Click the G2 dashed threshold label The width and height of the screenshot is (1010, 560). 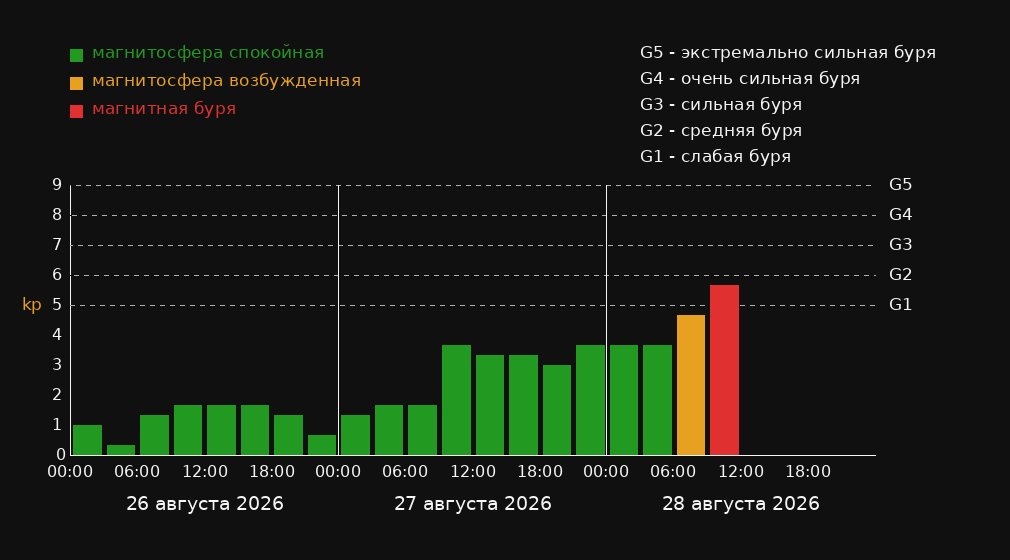coord(900,275)
